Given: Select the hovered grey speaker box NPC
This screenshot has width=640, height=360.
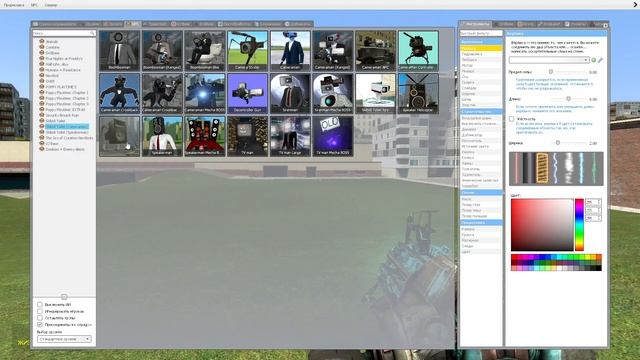Looking at the screenshot, I should click(x=119, y=136).
